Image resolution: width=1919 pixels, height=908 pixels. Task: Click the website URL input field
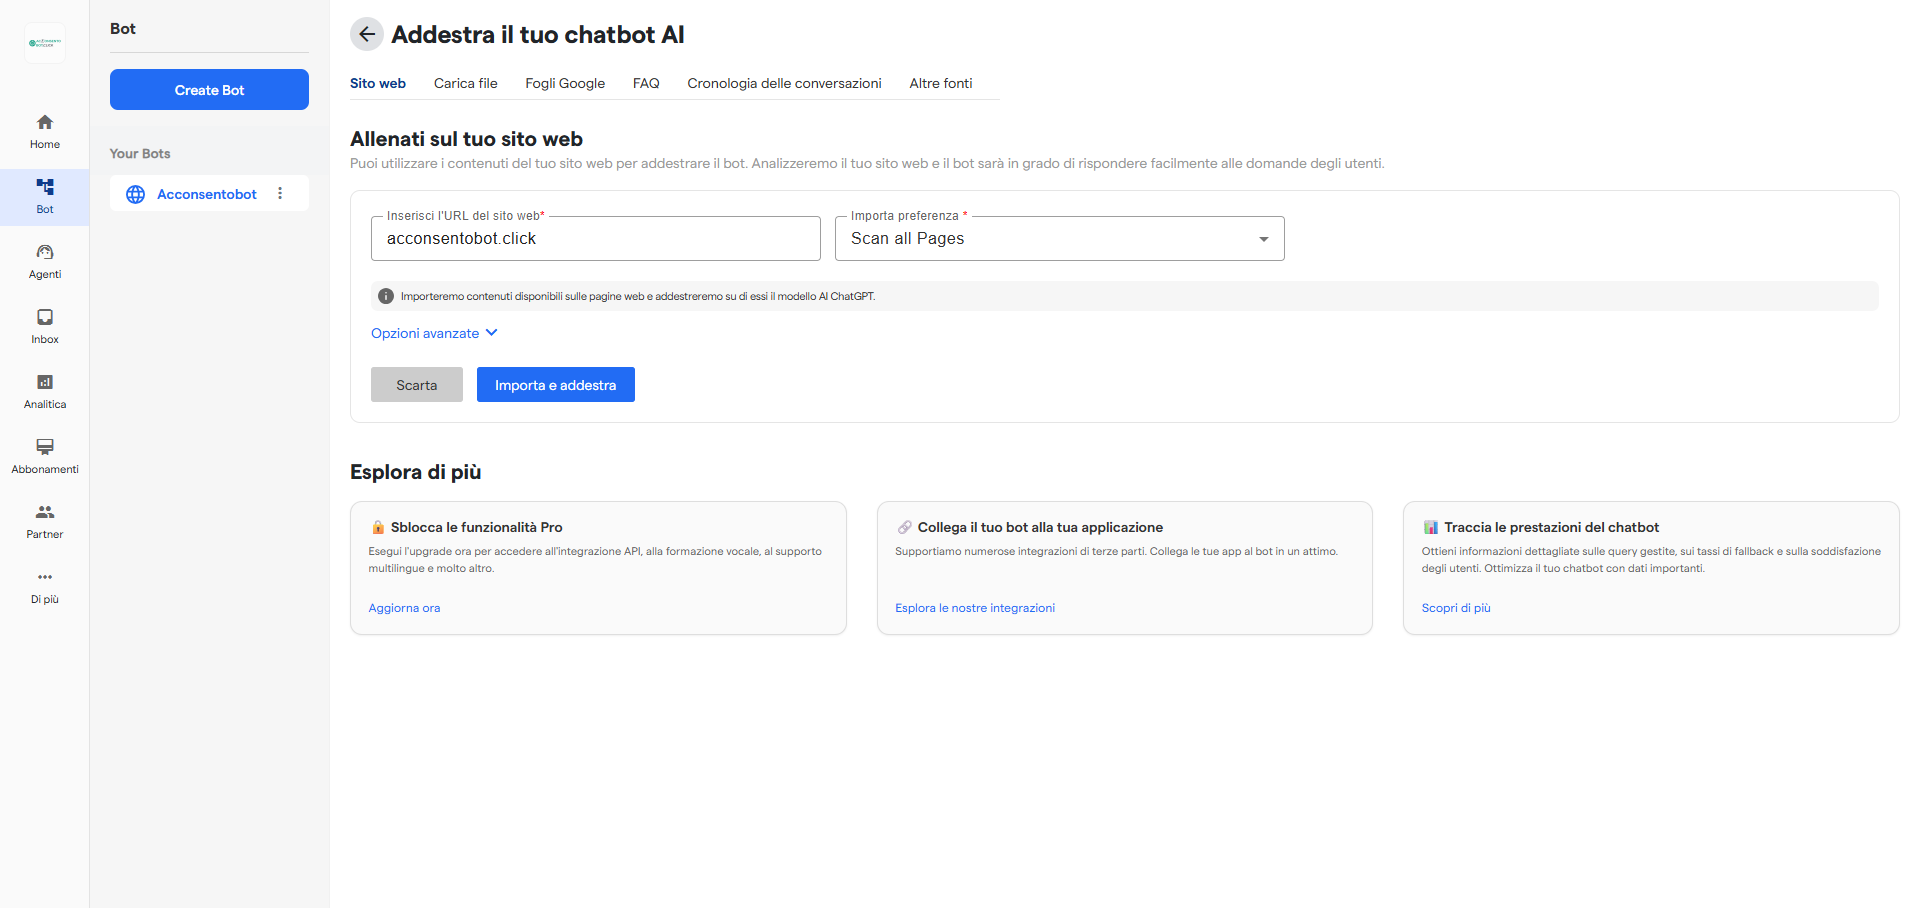tap(595, 238)
